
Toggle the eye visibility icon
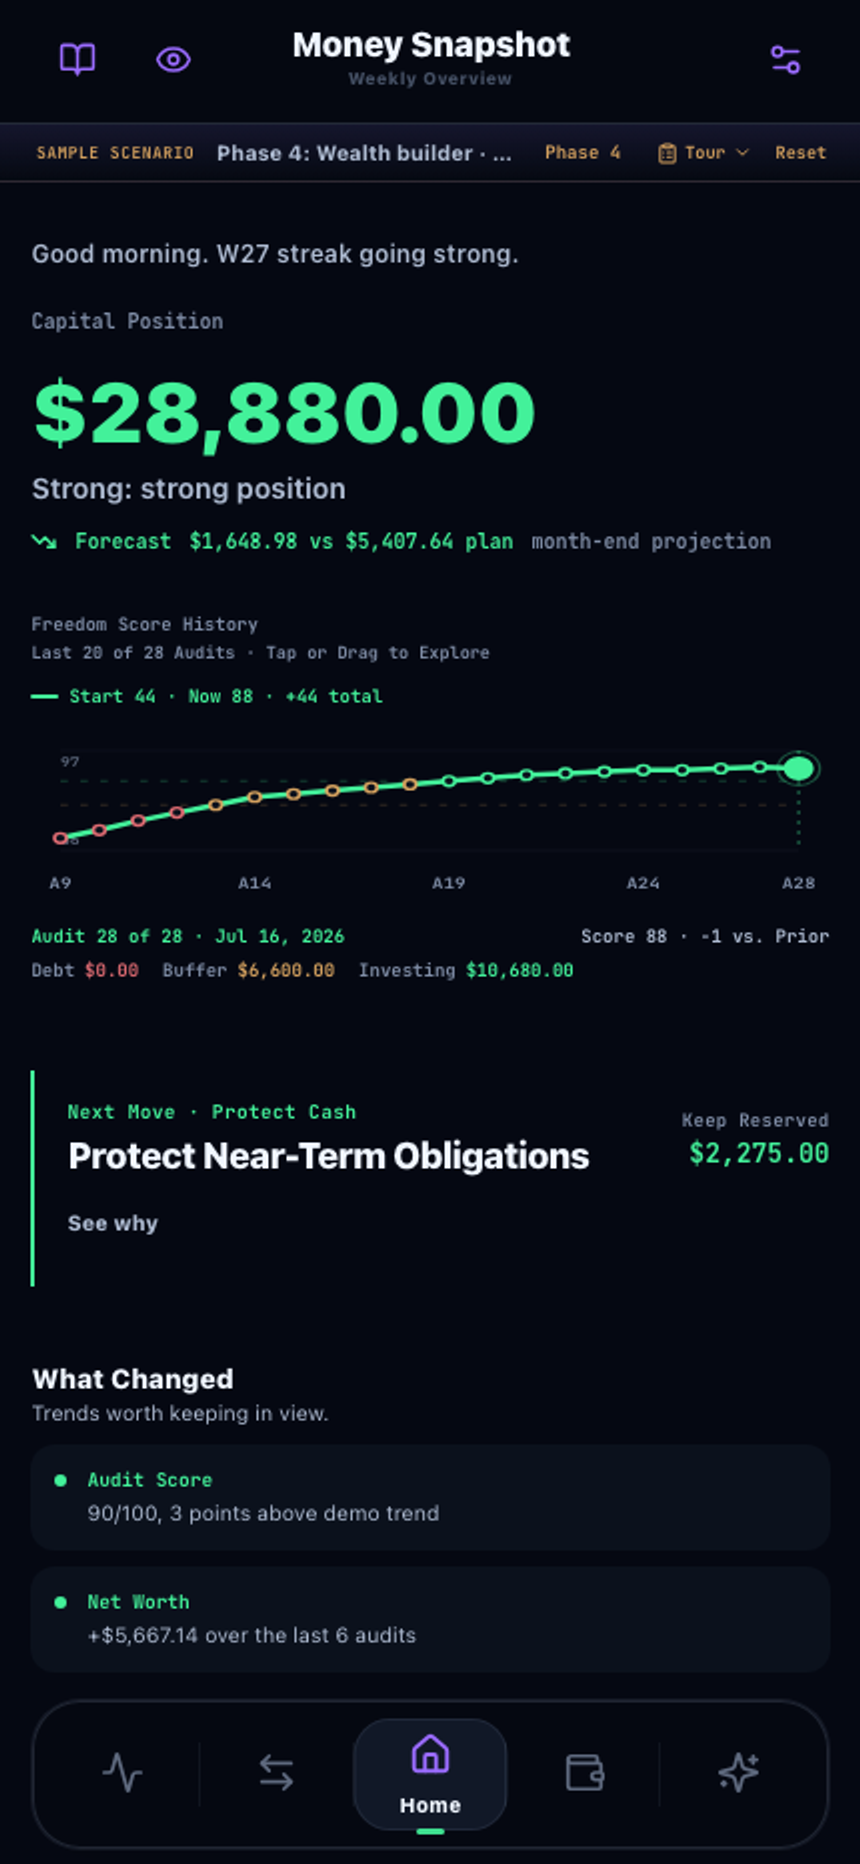tap(173, 60)
